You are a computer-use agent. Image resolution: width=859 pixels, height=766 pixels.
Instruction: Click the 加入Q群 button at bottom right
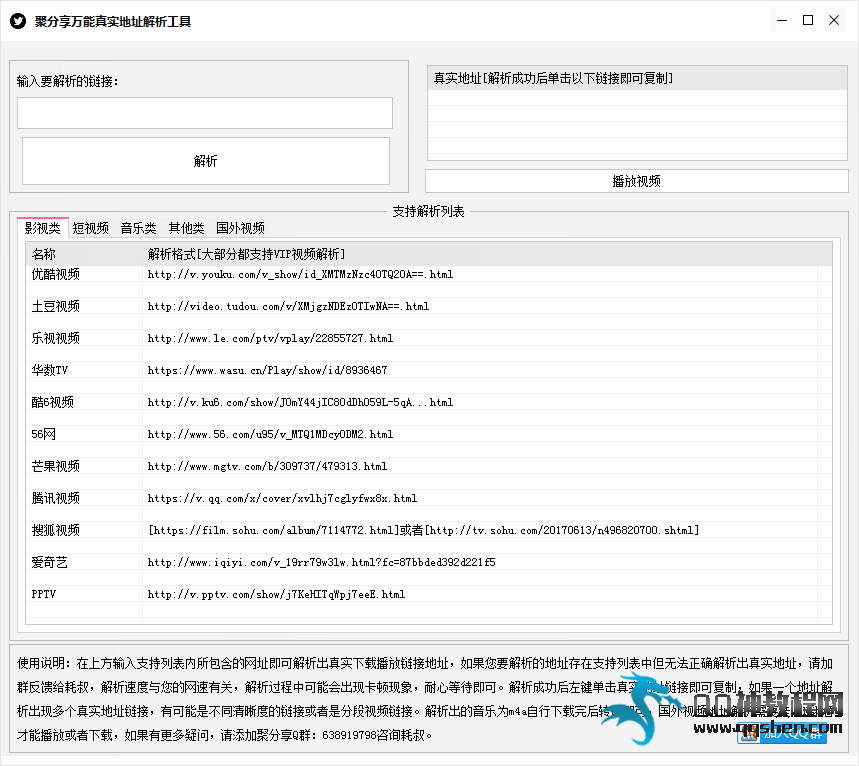[782, 733]
